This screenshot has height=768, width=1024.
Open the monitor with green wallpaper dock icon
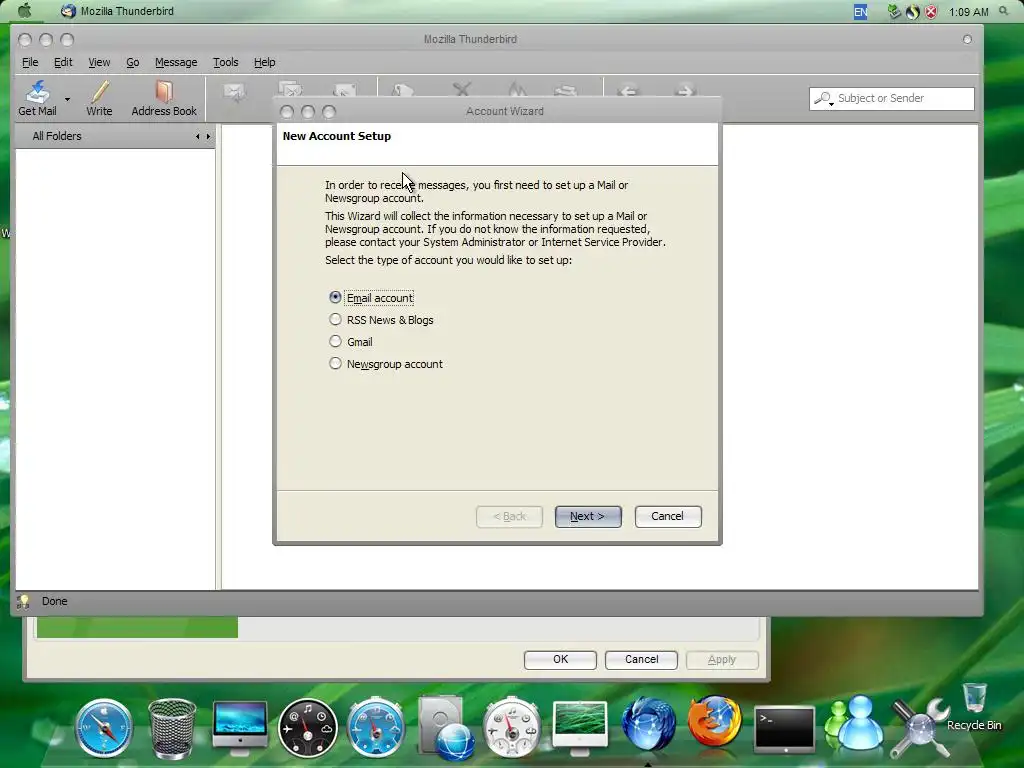pyautogui.click(x=580, y=727)
